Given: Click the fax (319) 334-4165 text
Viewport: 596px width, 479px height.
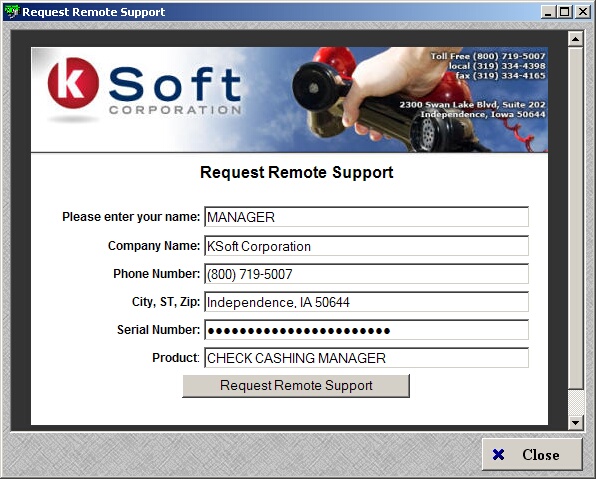Looking at the screenshot, I should [x=500, y=76].
